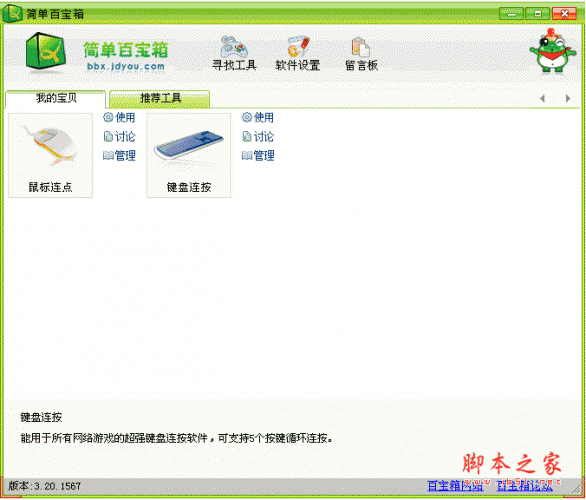Click the left tab scroll arrow
This screenshot has height=500, width=586.
tap(543, 99)
